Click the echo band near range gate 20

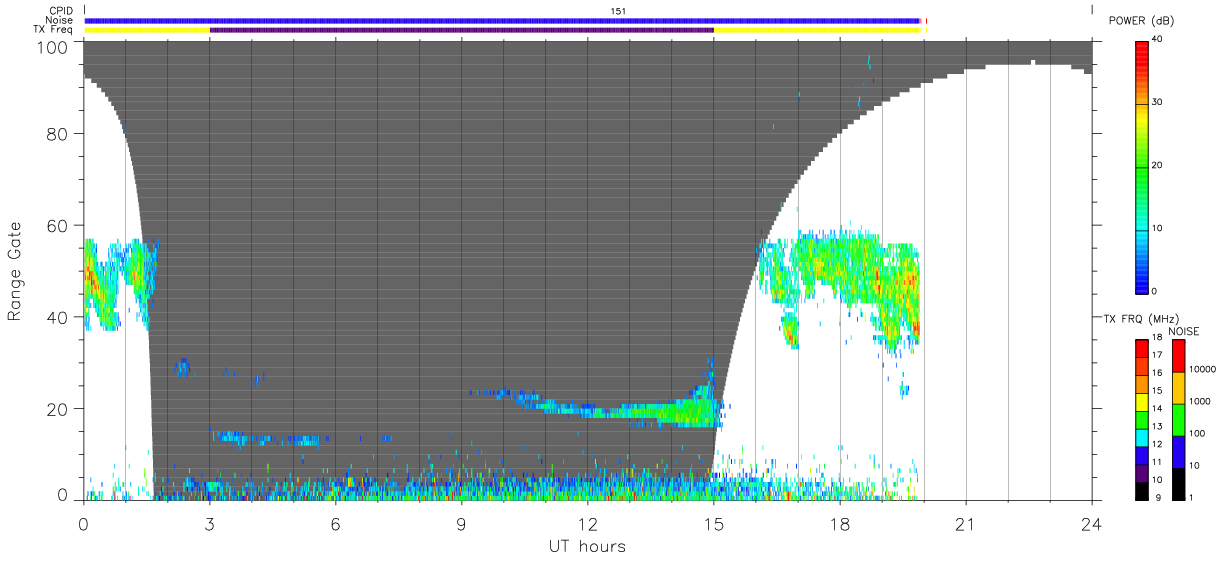(x=620, y=410)
